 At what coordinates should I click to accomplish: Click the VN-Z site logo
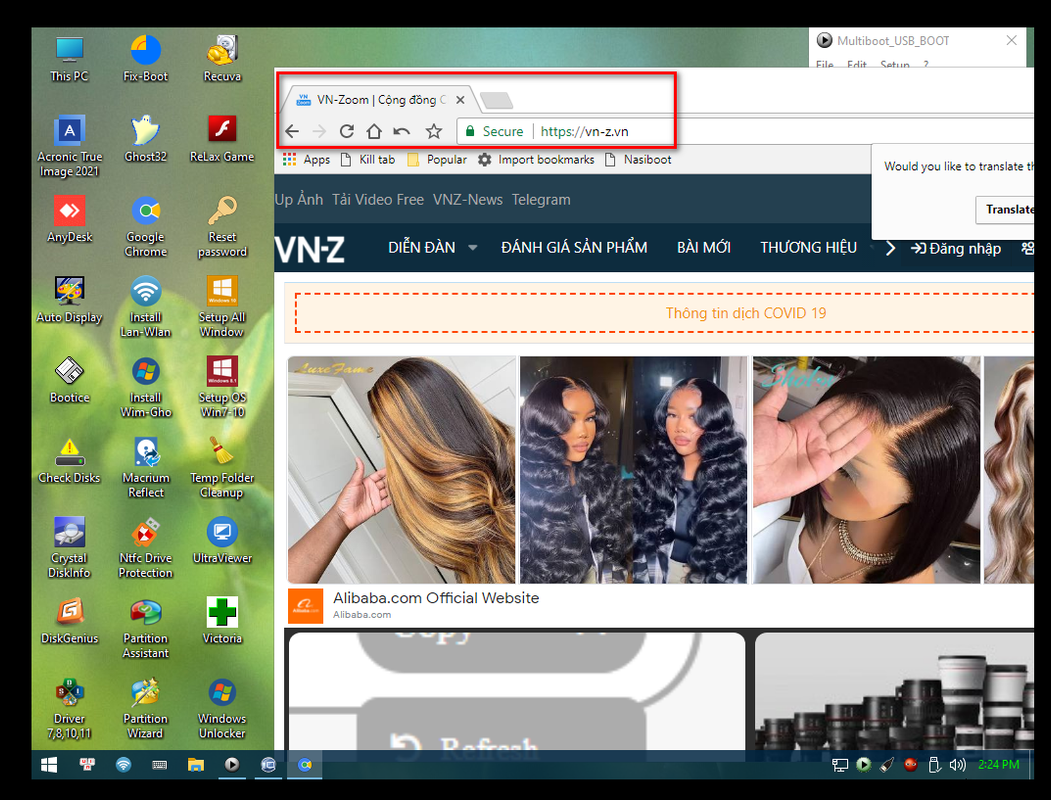coord(310,249)
